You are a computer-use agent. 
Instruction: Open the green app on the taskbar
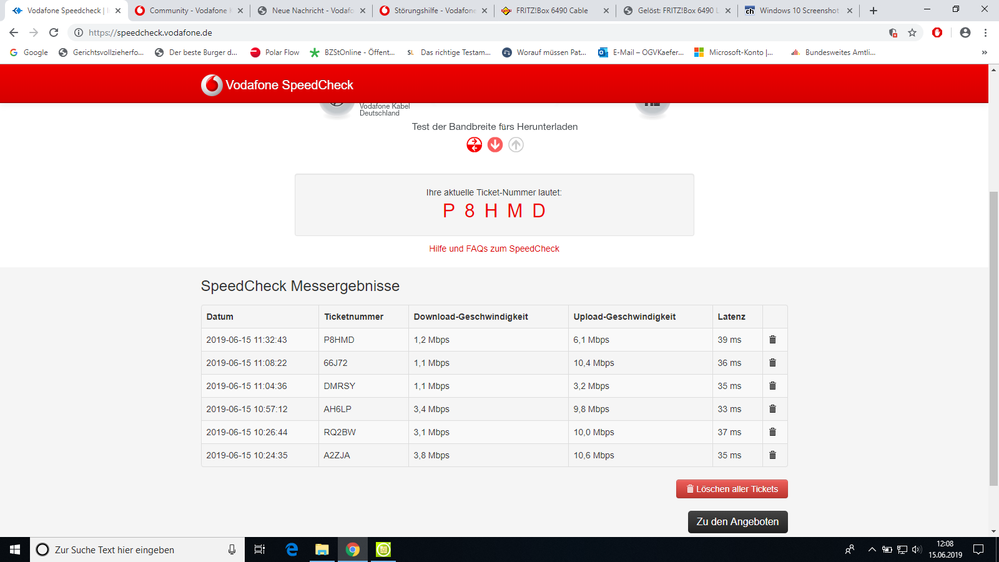383,549
